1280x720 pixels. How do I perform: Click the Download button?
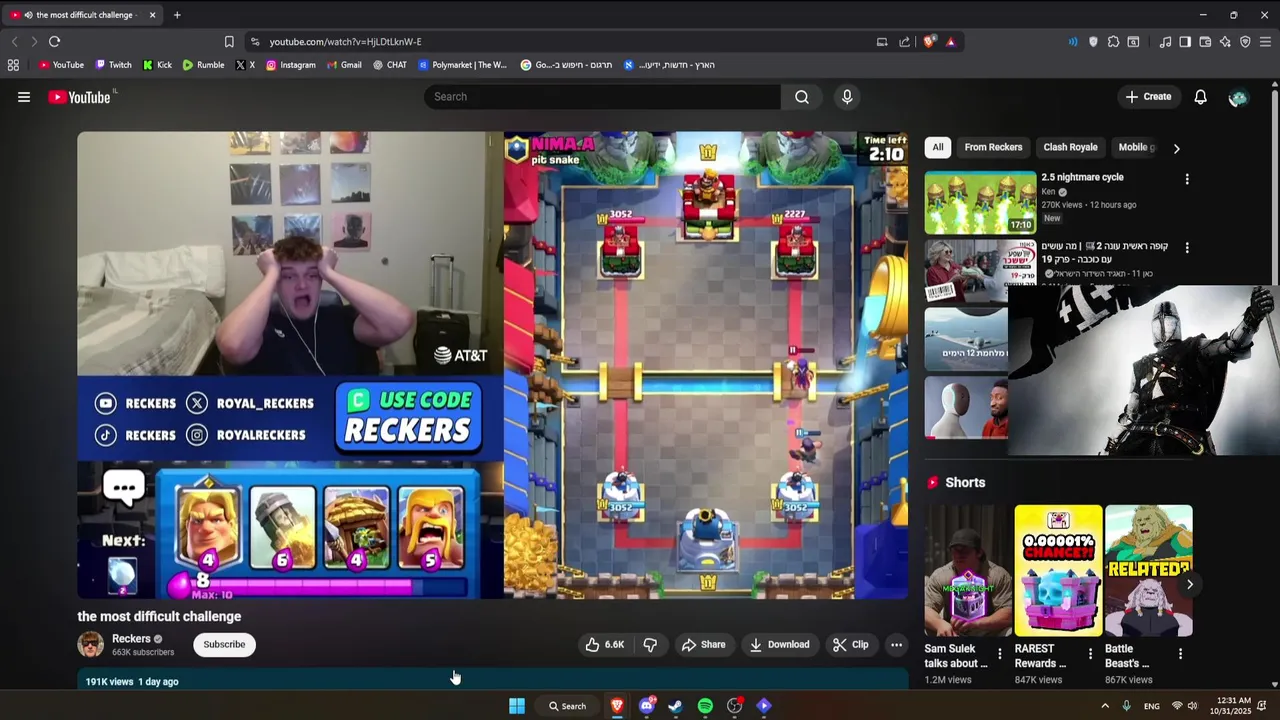click(x=780, y=645)
